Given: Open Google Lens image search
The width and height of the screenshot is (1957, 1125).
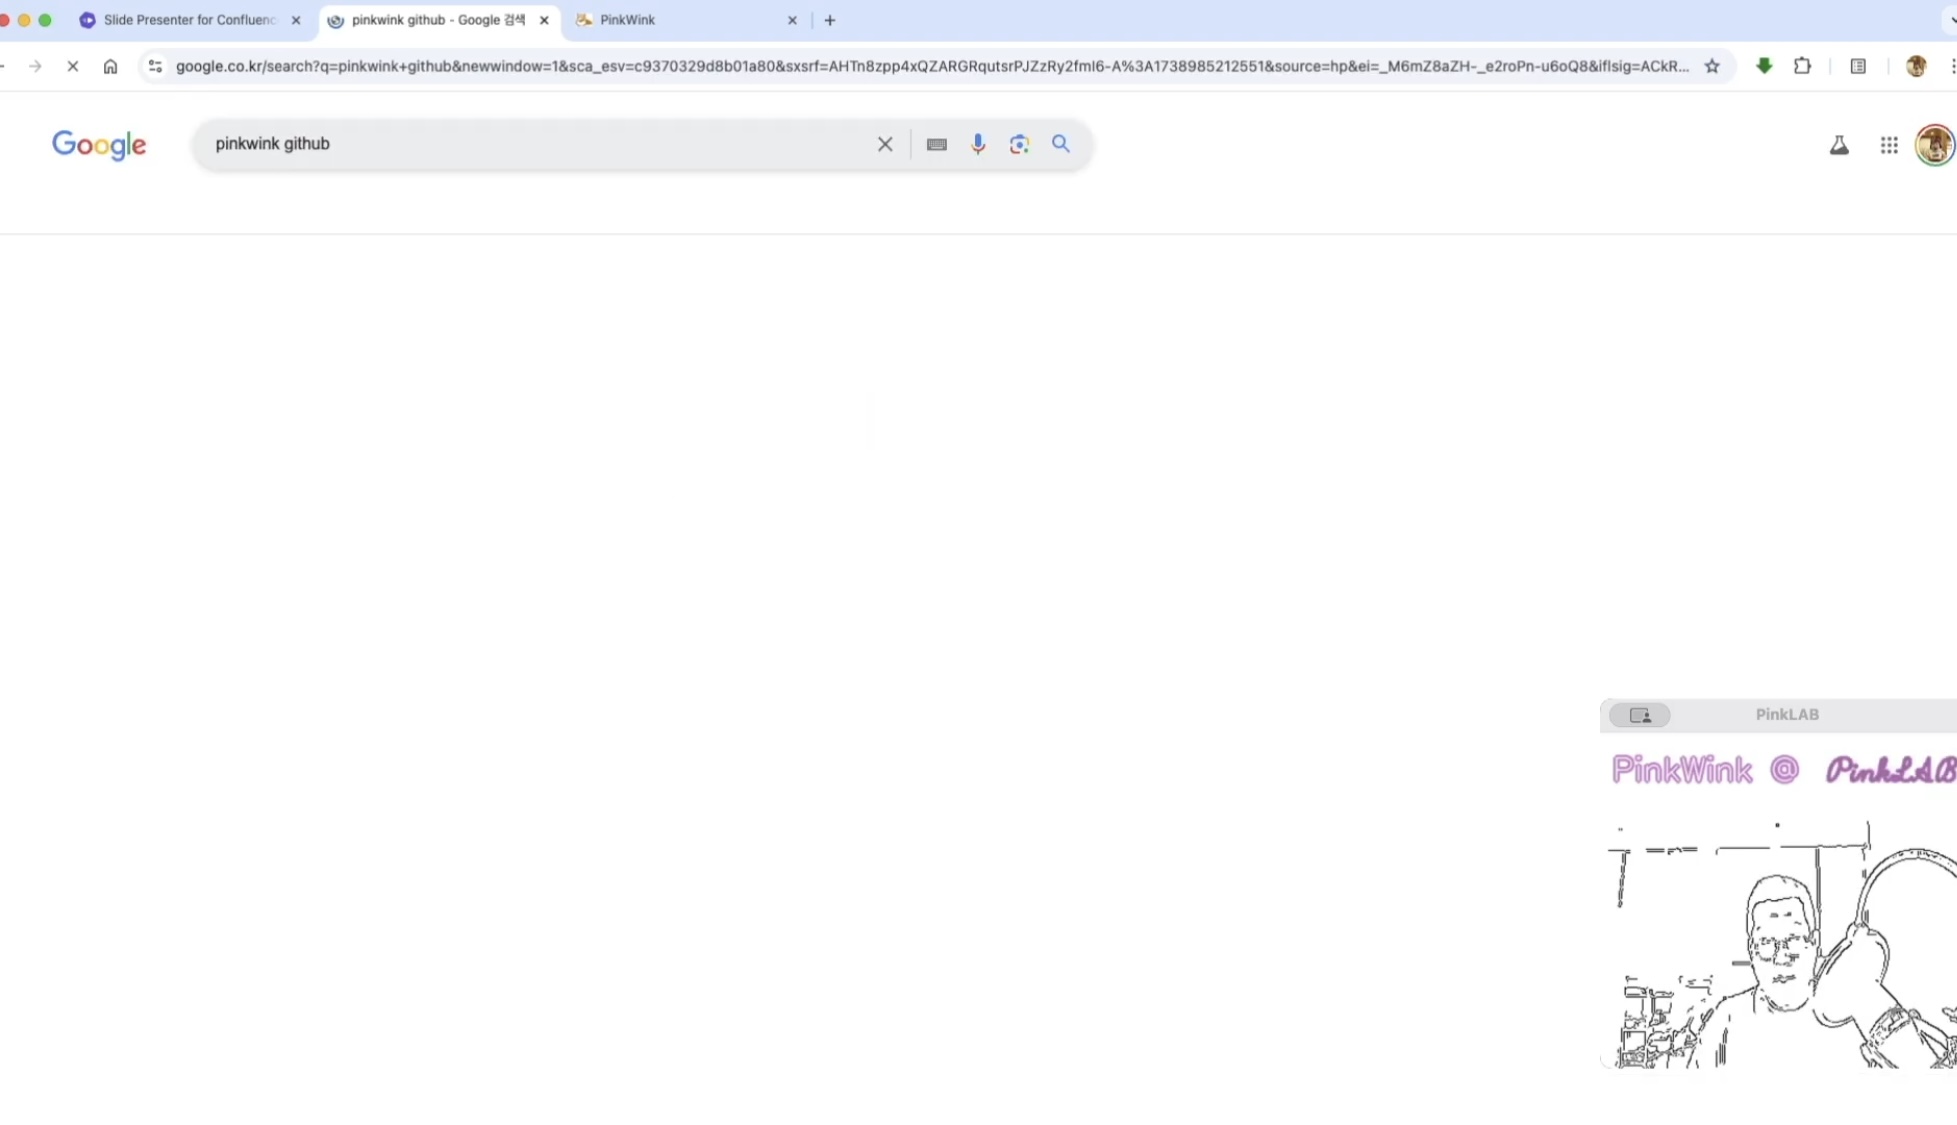Looking at the screenshot, I should [x=1019, y=144].
